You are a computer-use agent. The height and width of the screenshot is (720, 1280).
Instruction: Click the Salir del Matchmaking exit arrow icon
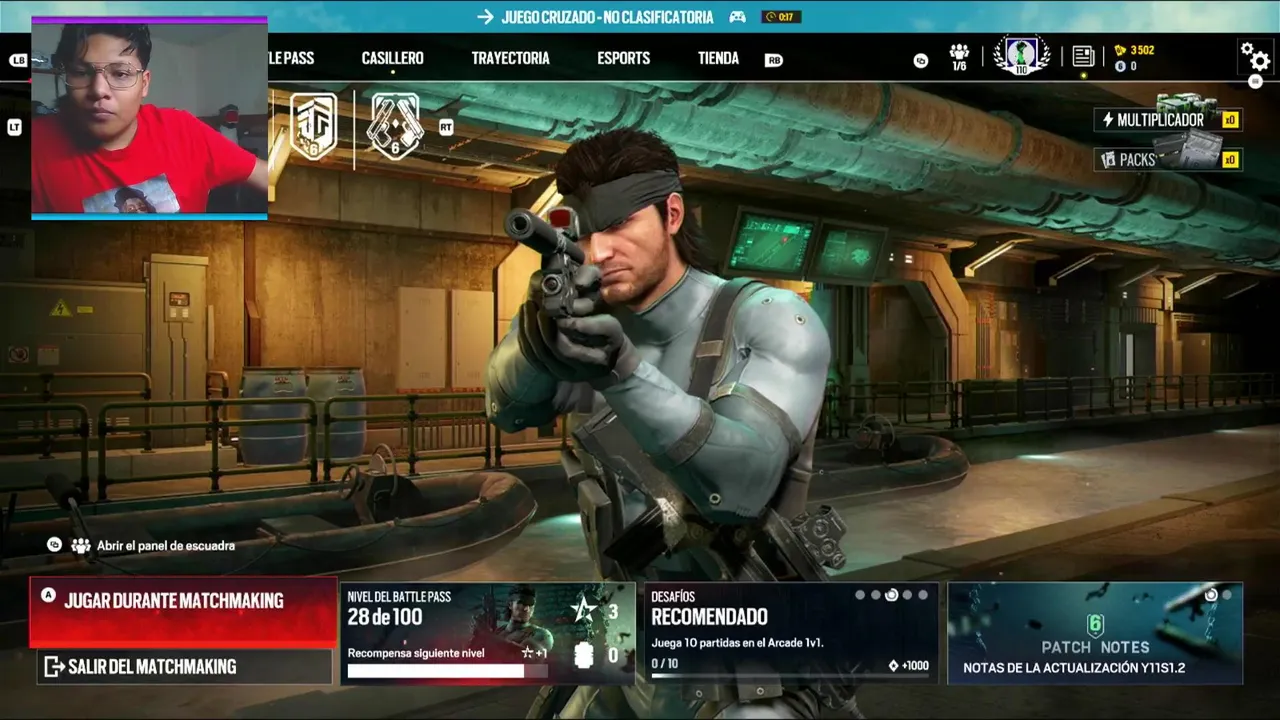(54, 666)
